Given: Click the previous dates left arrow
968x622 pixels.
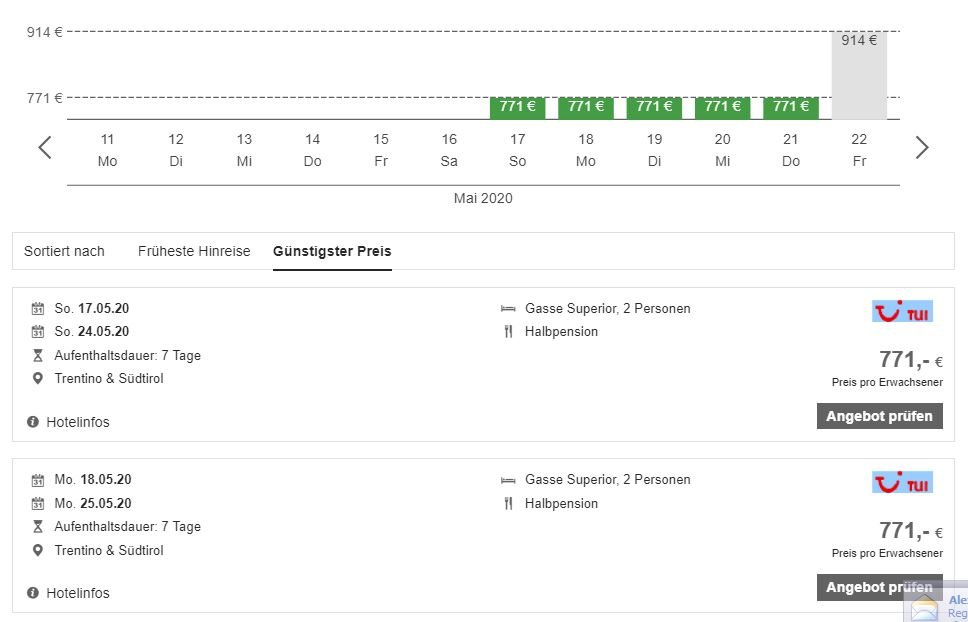Looking at the screenshot, I should point(45,148).
